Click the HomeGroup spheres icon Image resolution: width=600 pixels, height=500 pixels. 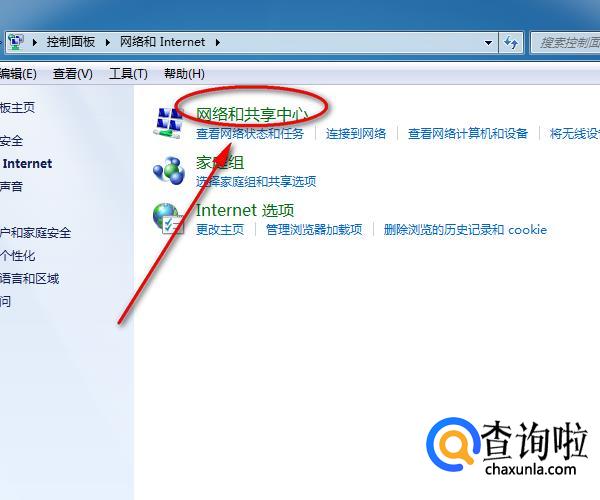point(169,170)
